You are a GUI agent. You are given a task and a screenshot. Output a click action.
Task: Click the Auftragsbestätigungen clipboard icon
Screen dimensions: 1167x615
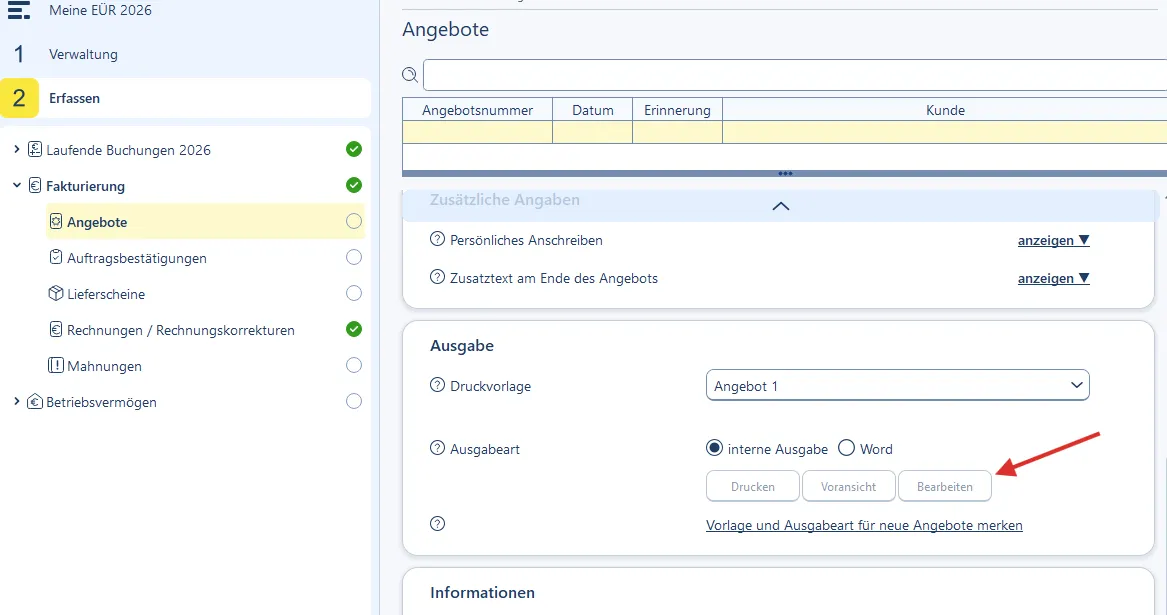tap(56, 257)
